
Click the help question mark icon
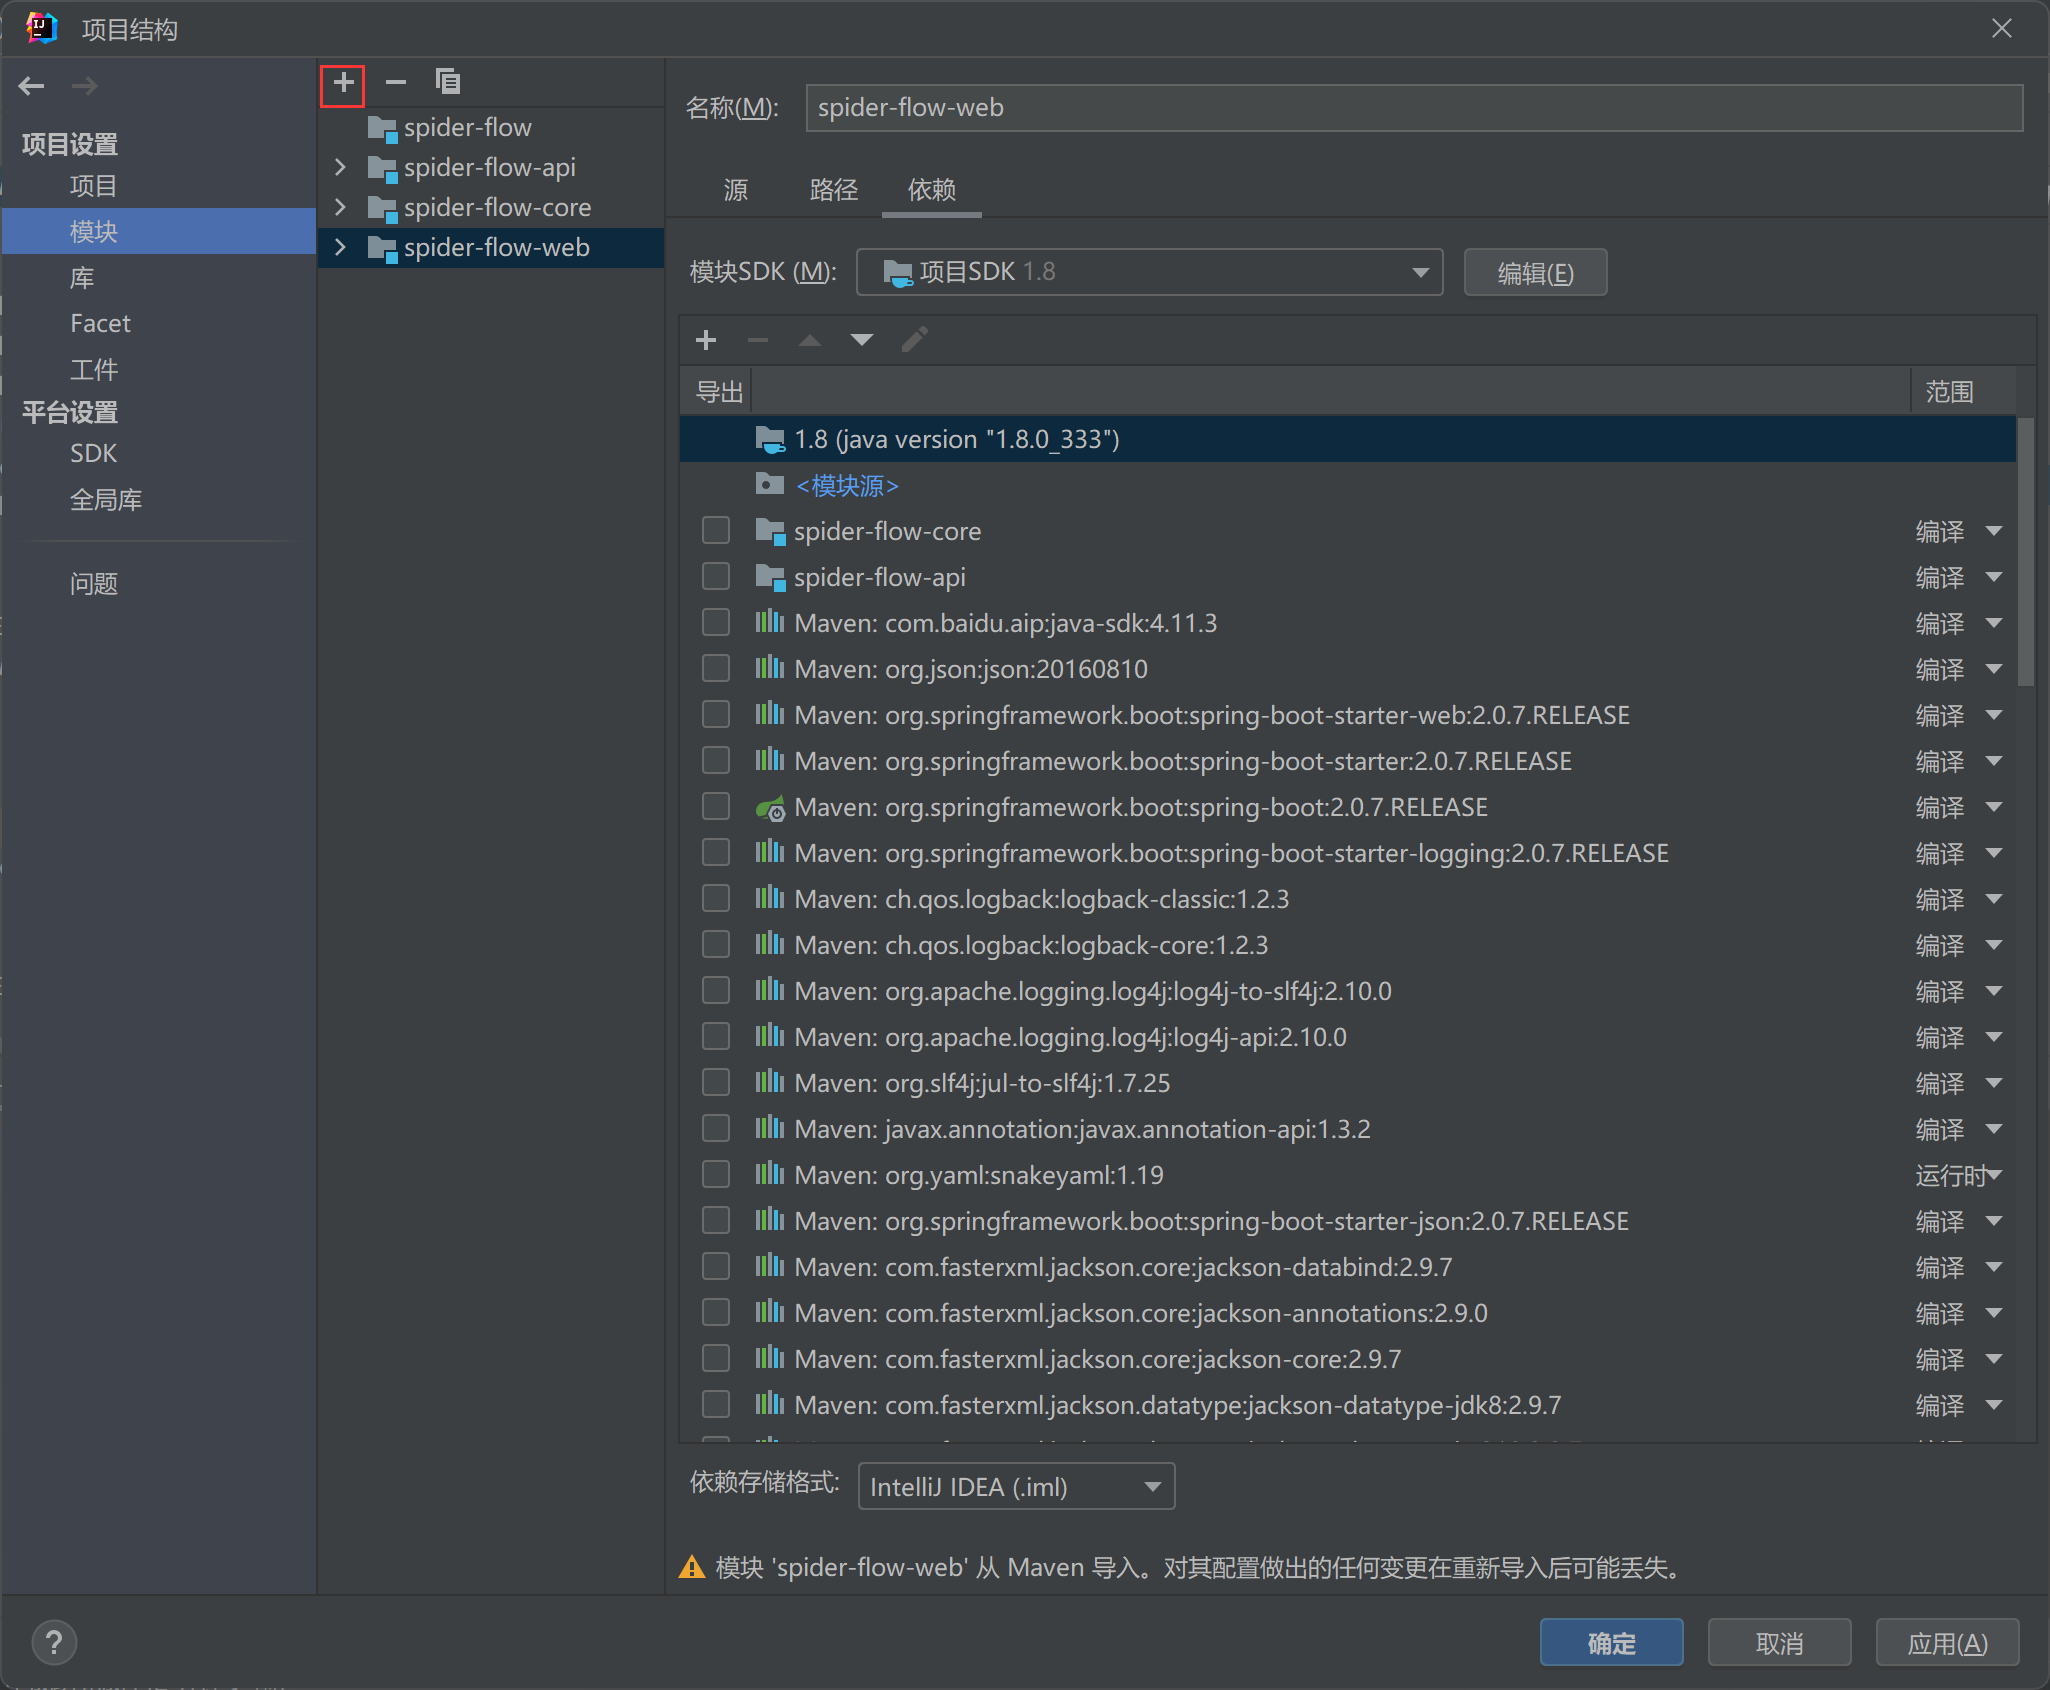tap(54, 1643)
